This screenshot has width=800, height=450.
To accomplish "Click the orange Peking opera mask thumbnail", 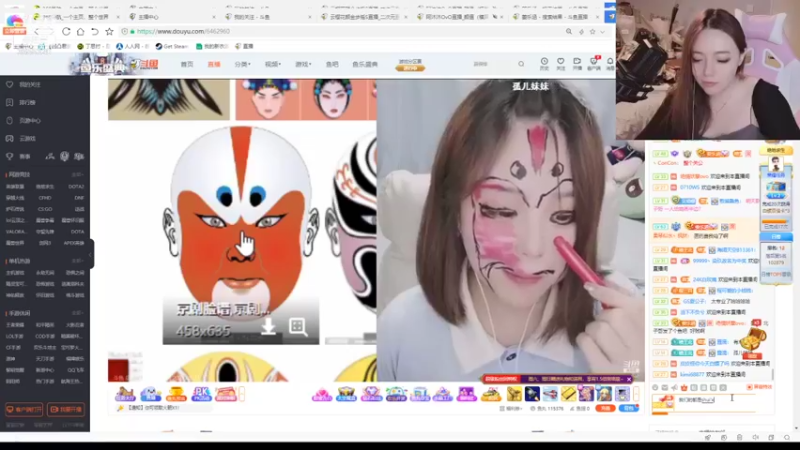I will click(241, 235).
